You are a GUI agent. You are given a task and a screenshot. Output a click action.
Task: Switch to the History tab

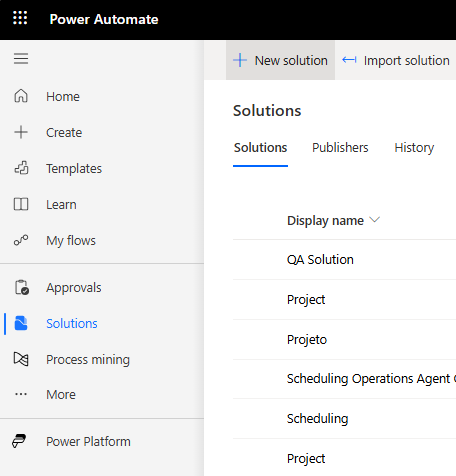(x=414, y=147)
